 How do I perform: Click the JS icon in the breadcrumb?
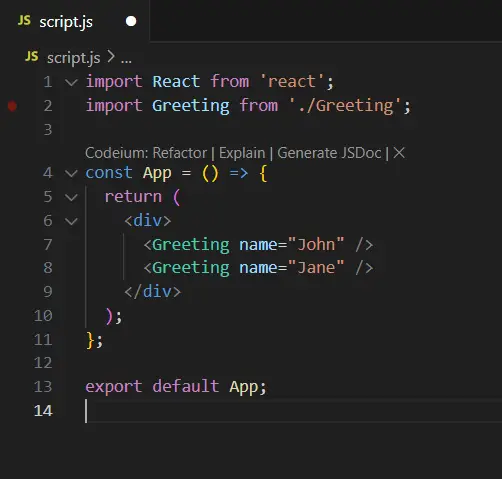pyautogui.click(x=32, y=56)
